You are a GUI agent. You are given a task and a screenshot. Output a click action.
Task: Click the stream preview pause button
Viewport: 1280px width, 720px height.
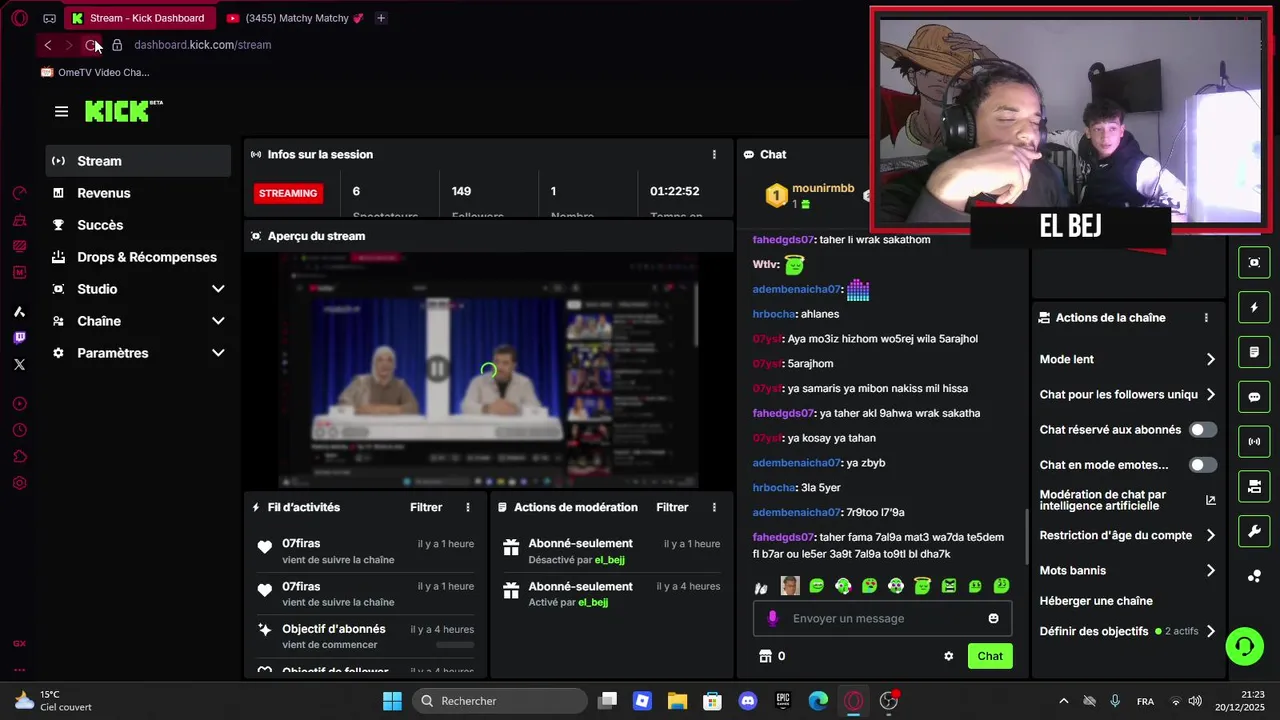tap(437, 369)
